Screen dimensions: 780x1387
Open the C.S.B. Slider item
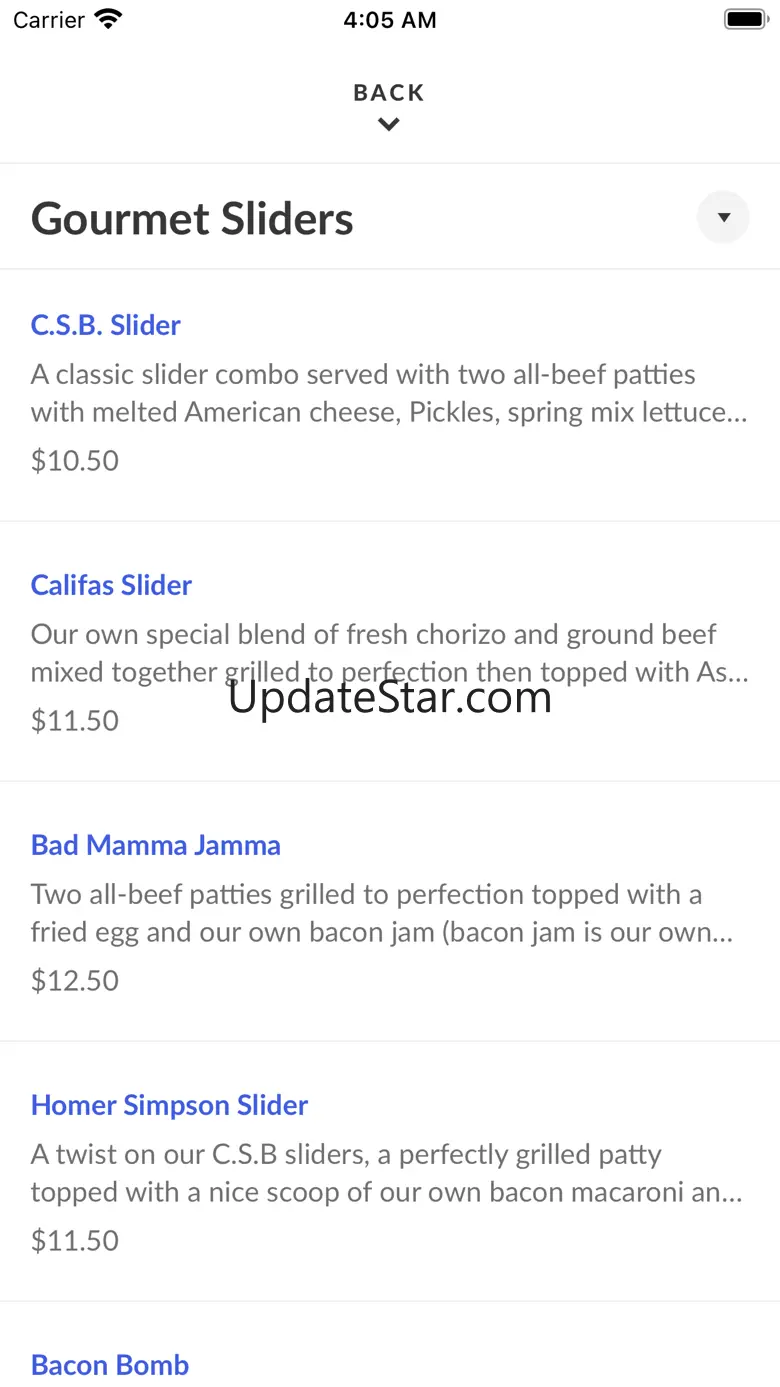click(x=106, y=325)
